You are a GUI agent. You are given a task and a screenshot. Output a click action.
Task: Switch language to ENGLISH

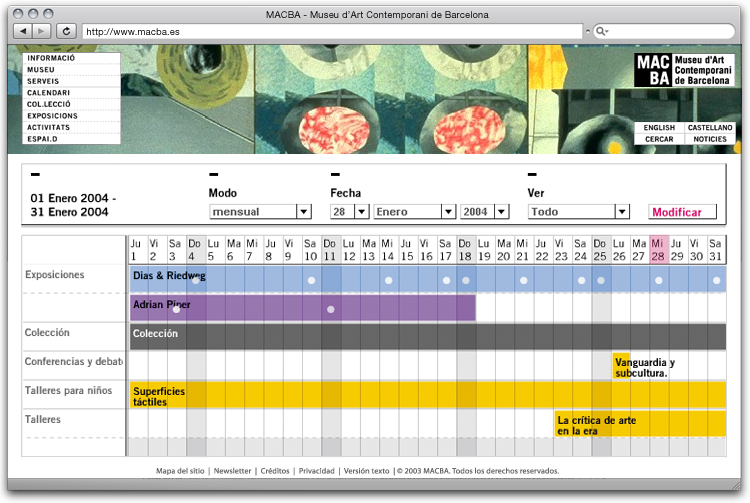point(659,128)
